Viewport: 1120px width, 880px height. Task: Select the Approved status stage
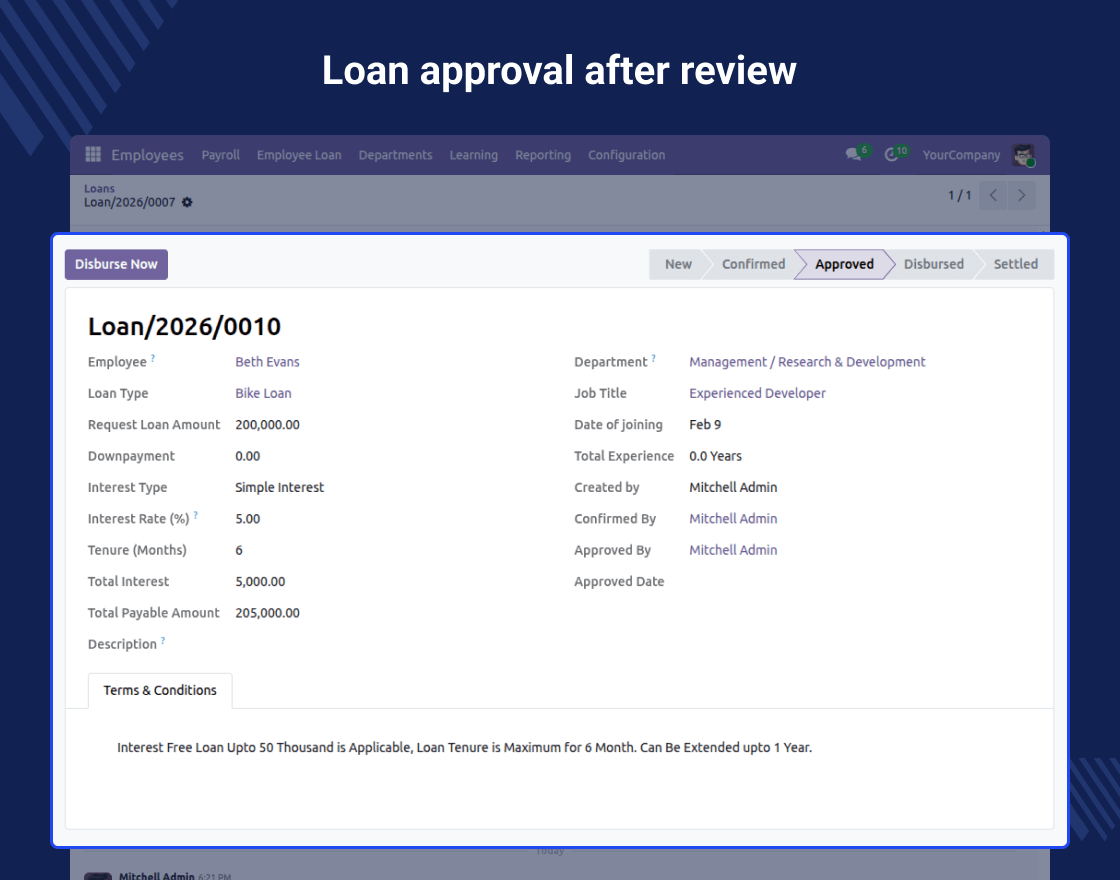[844, 264]
